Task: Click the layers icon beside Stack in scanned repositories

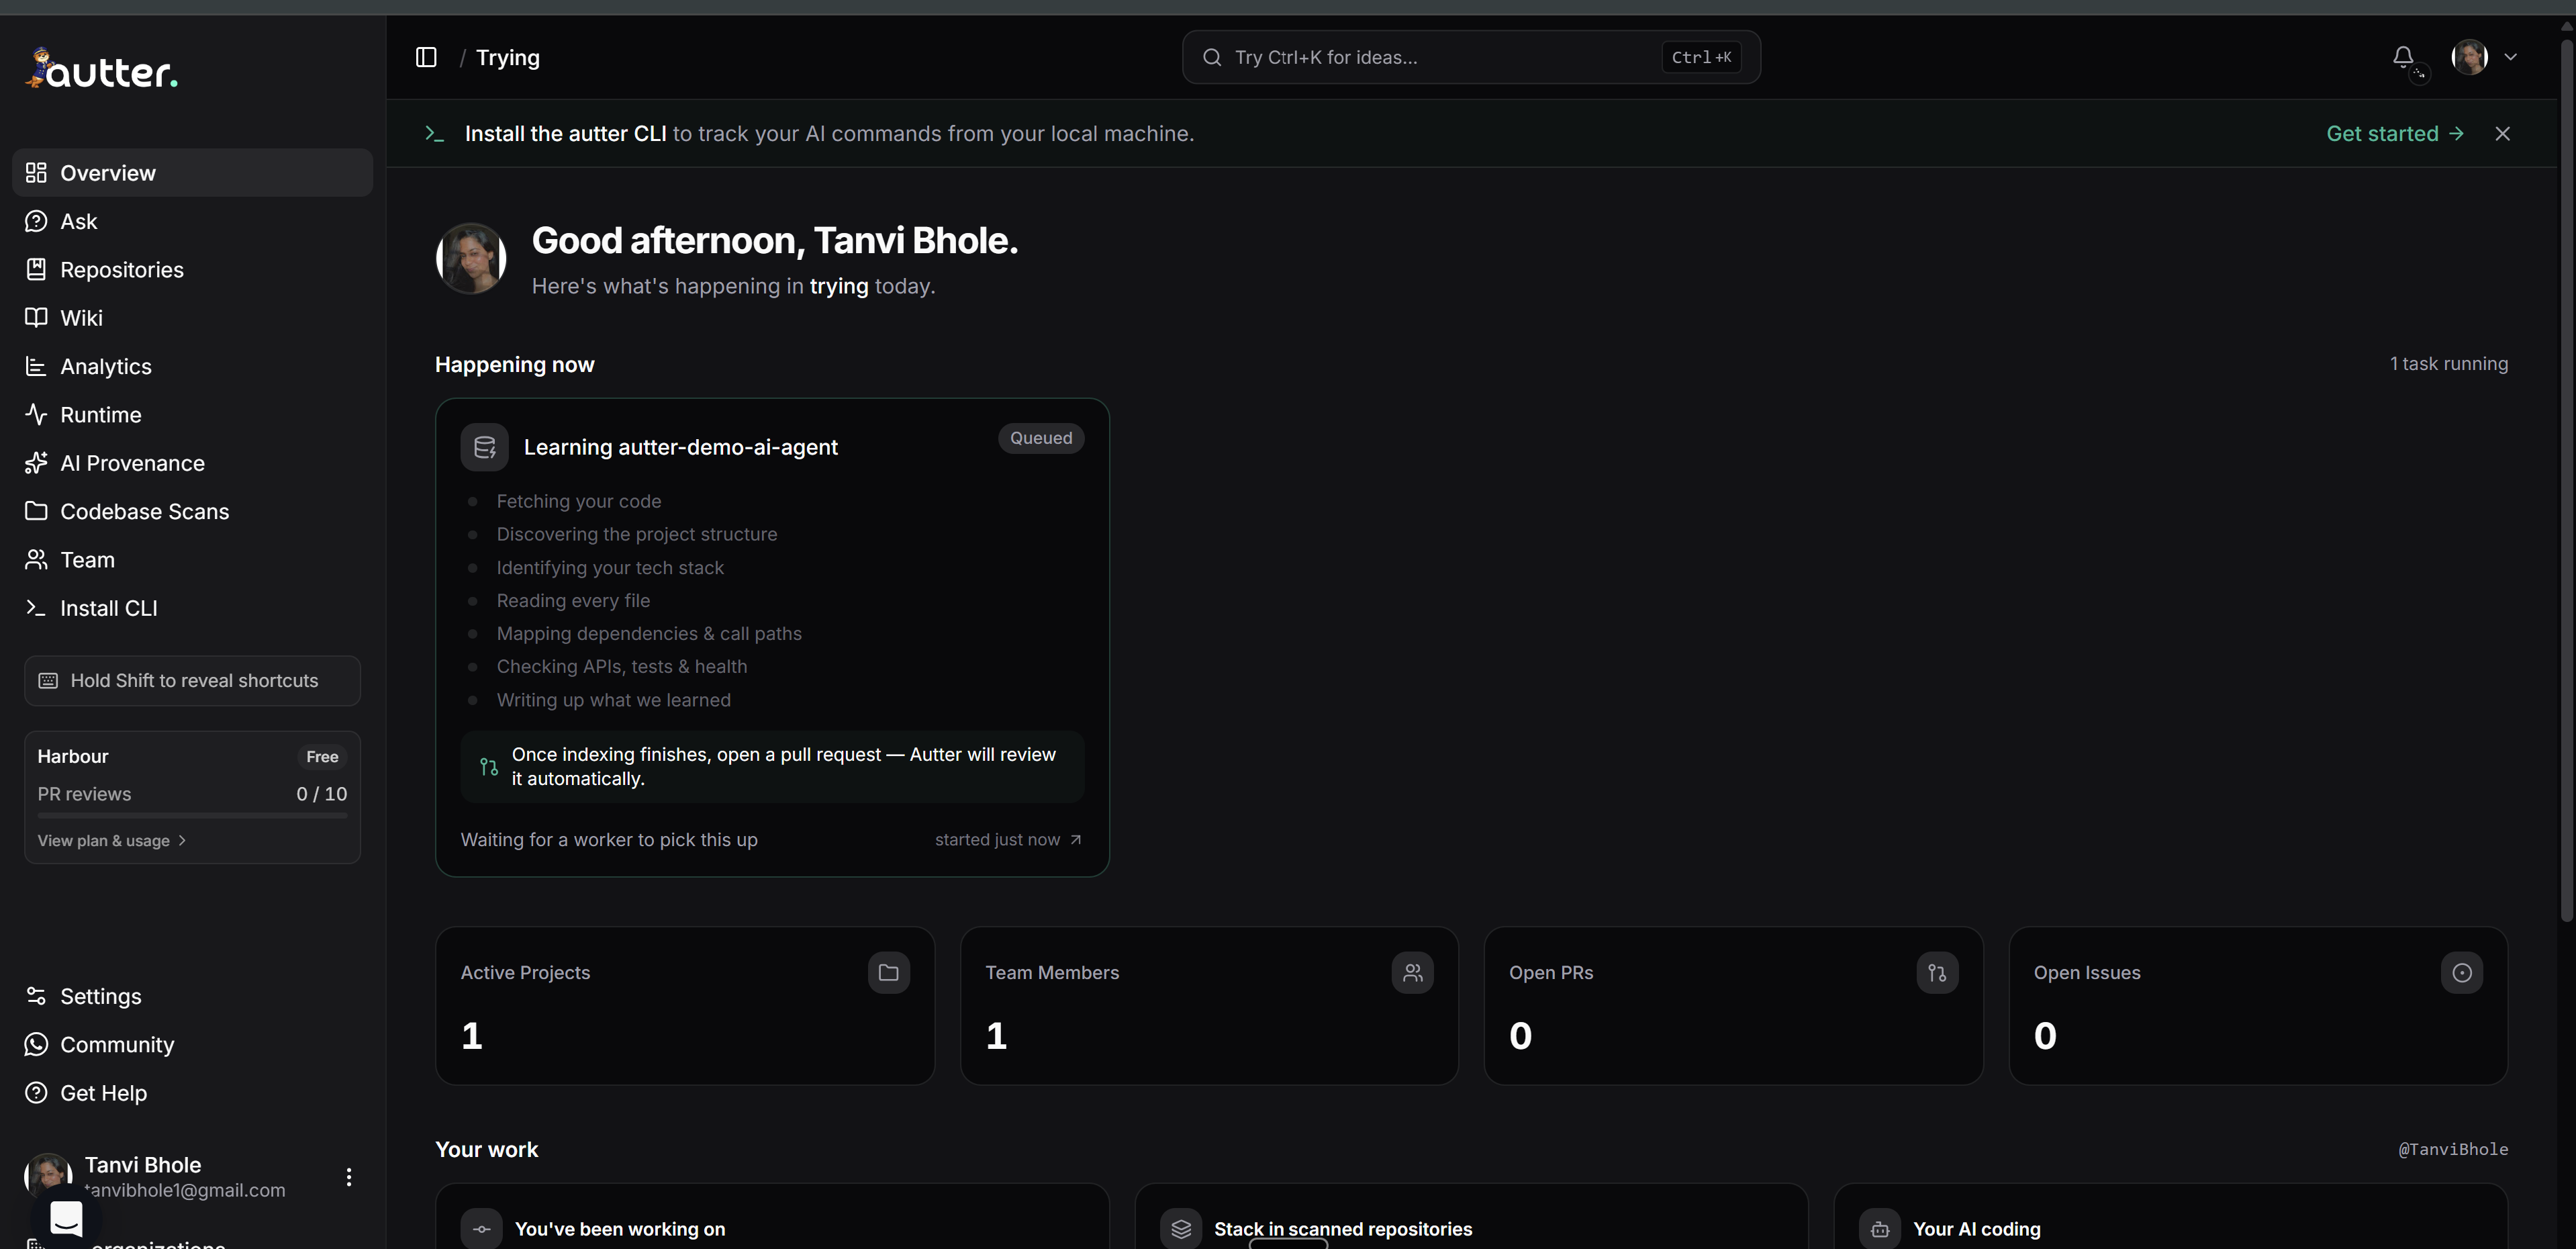Action: (1181, 1229)
